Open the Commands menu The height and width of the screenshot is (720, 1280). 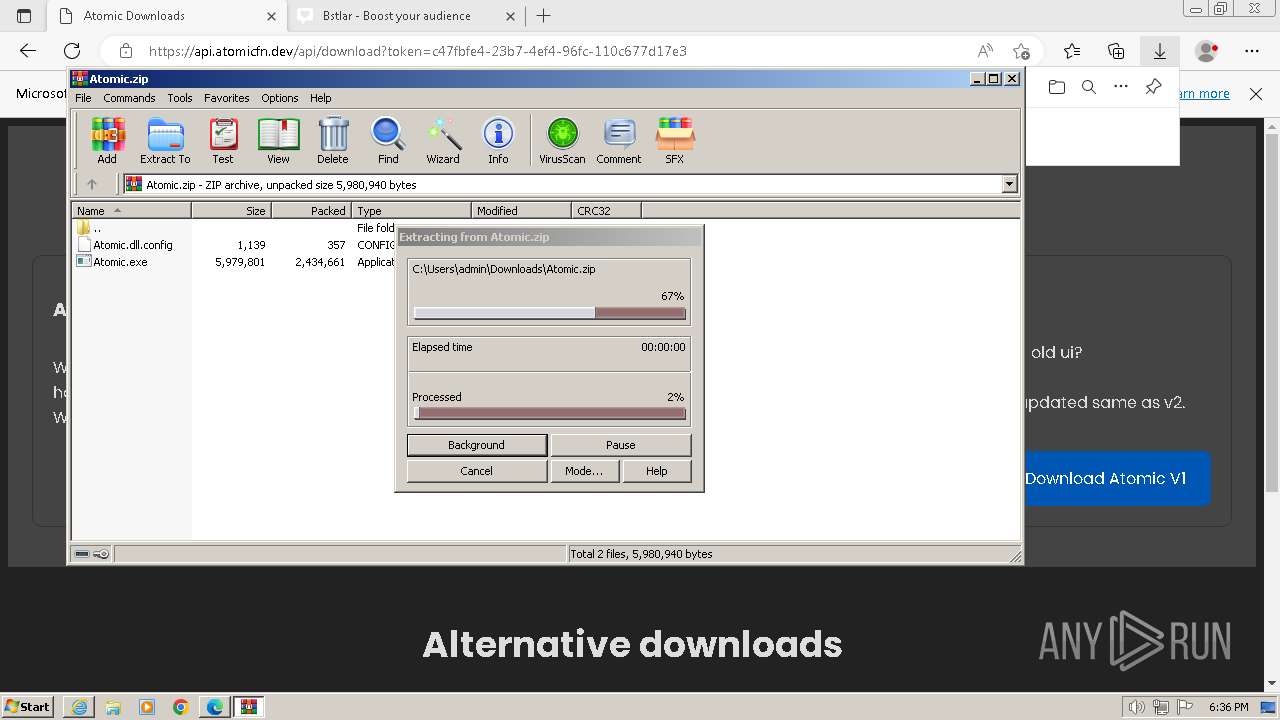click(x=129, y=98)
